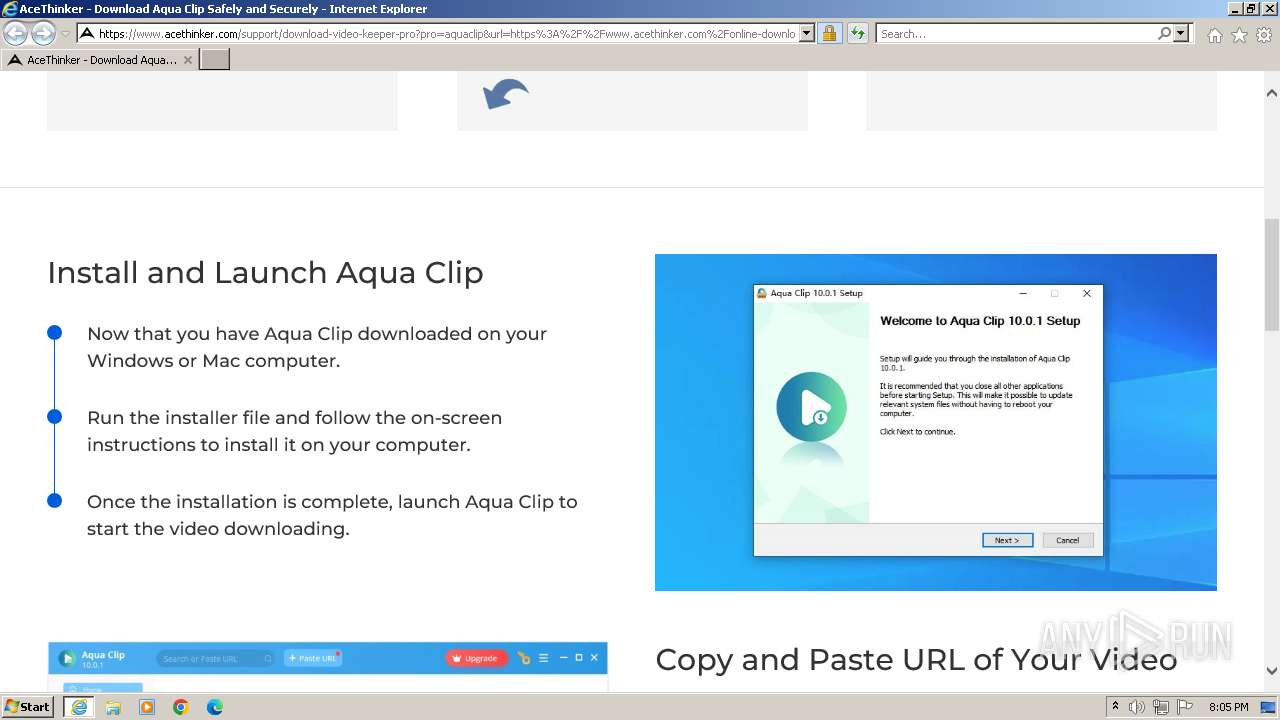Click the network tray icon

coord(1161,707)
